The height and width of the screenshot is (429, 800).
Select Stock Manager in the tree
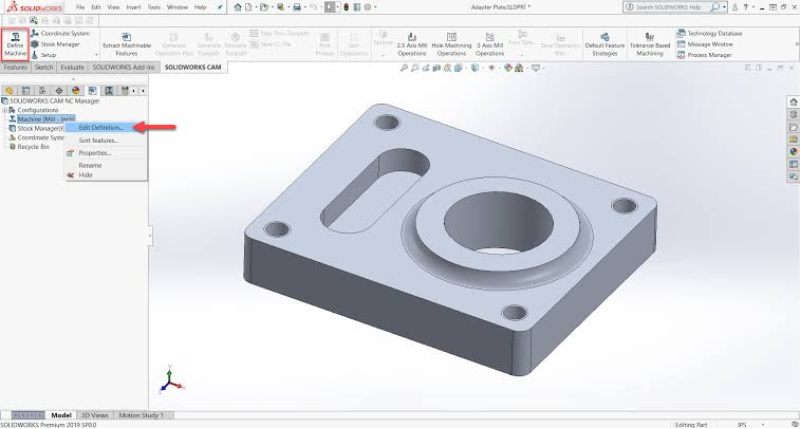point(37,129)
